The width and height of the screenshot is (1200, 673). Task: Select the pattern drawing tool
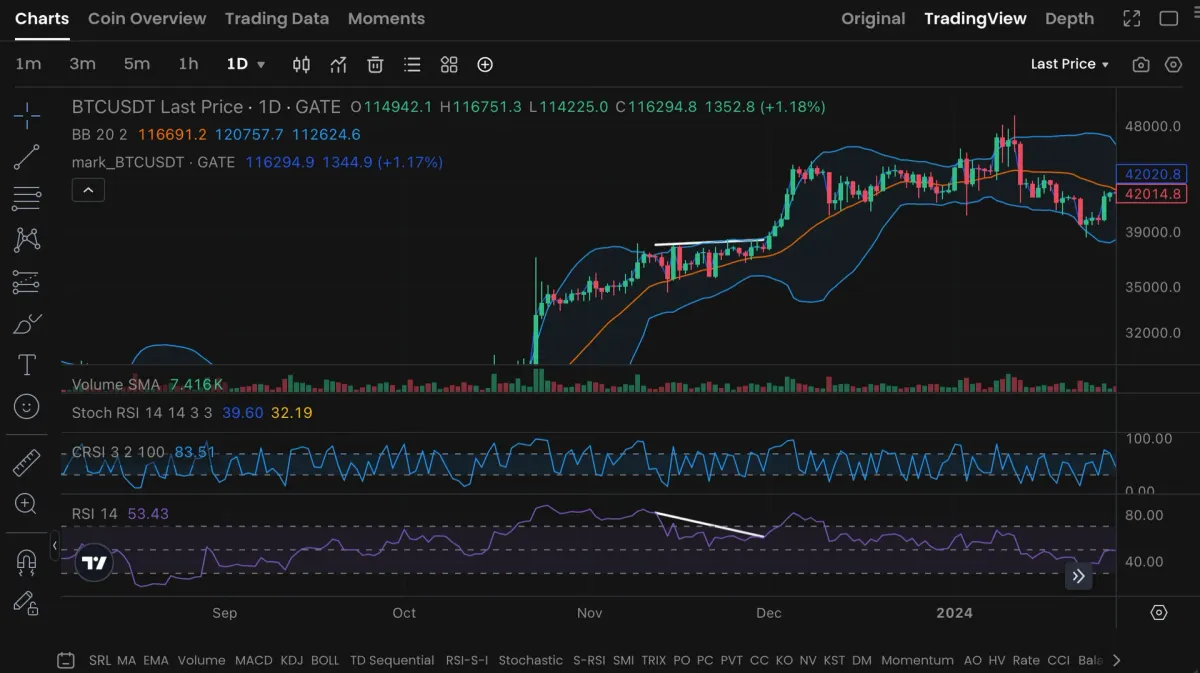(27, 240)
